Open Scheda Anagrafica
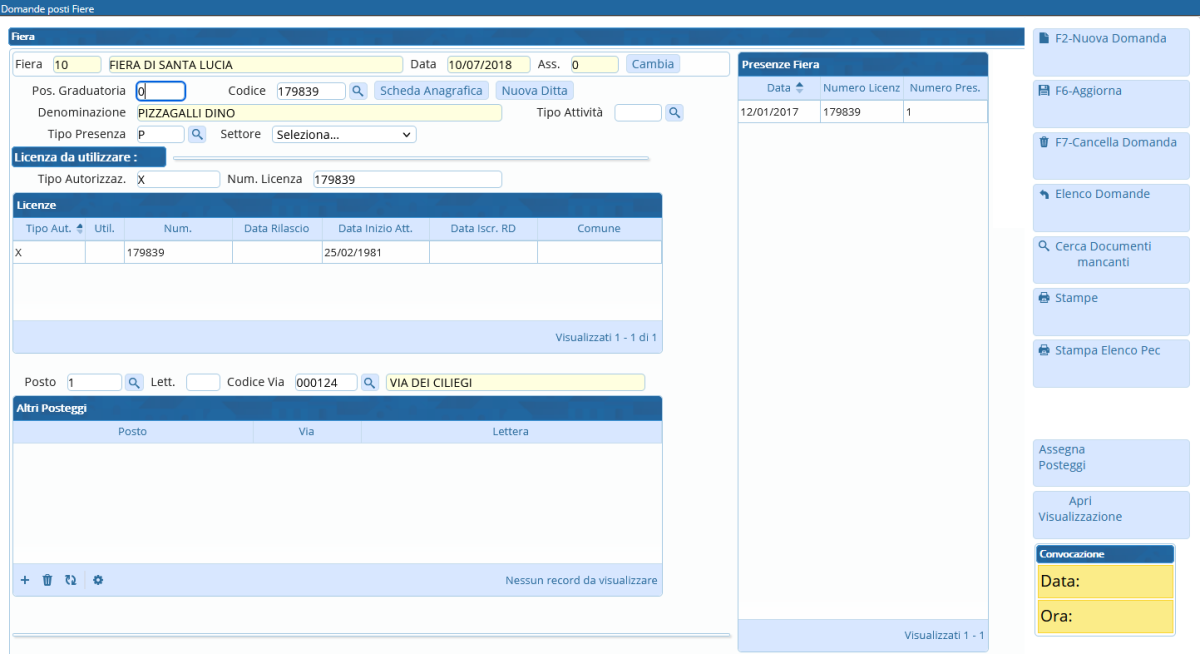 (x=432, y=91)
